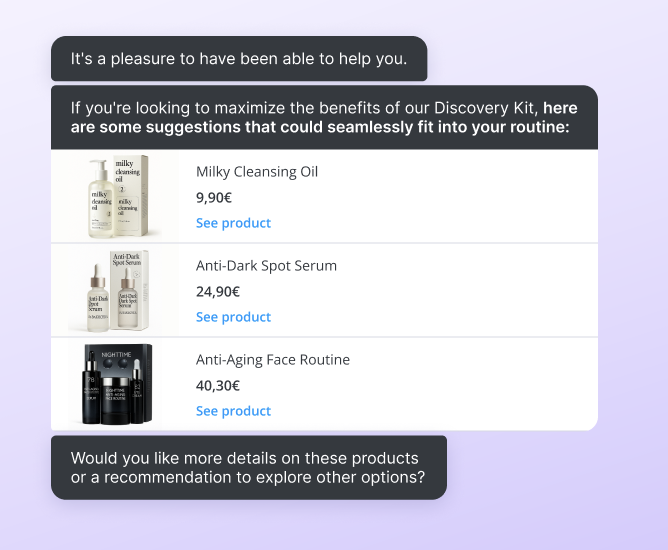
Task: Click the 40,30€ price label
Action: (218, 385)
